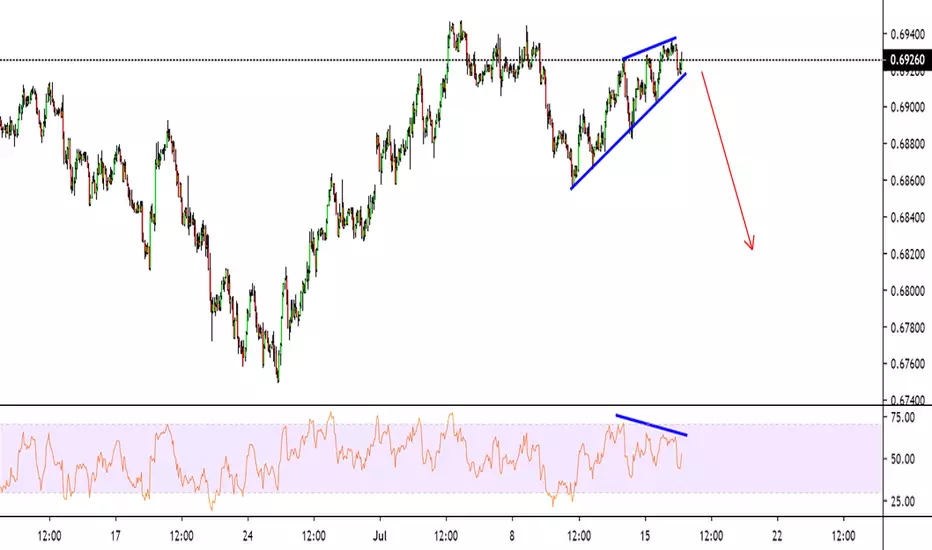Click the 0.67600 price axis label
The height and width of the screenshot is (550, 932).
coord(907,364)
